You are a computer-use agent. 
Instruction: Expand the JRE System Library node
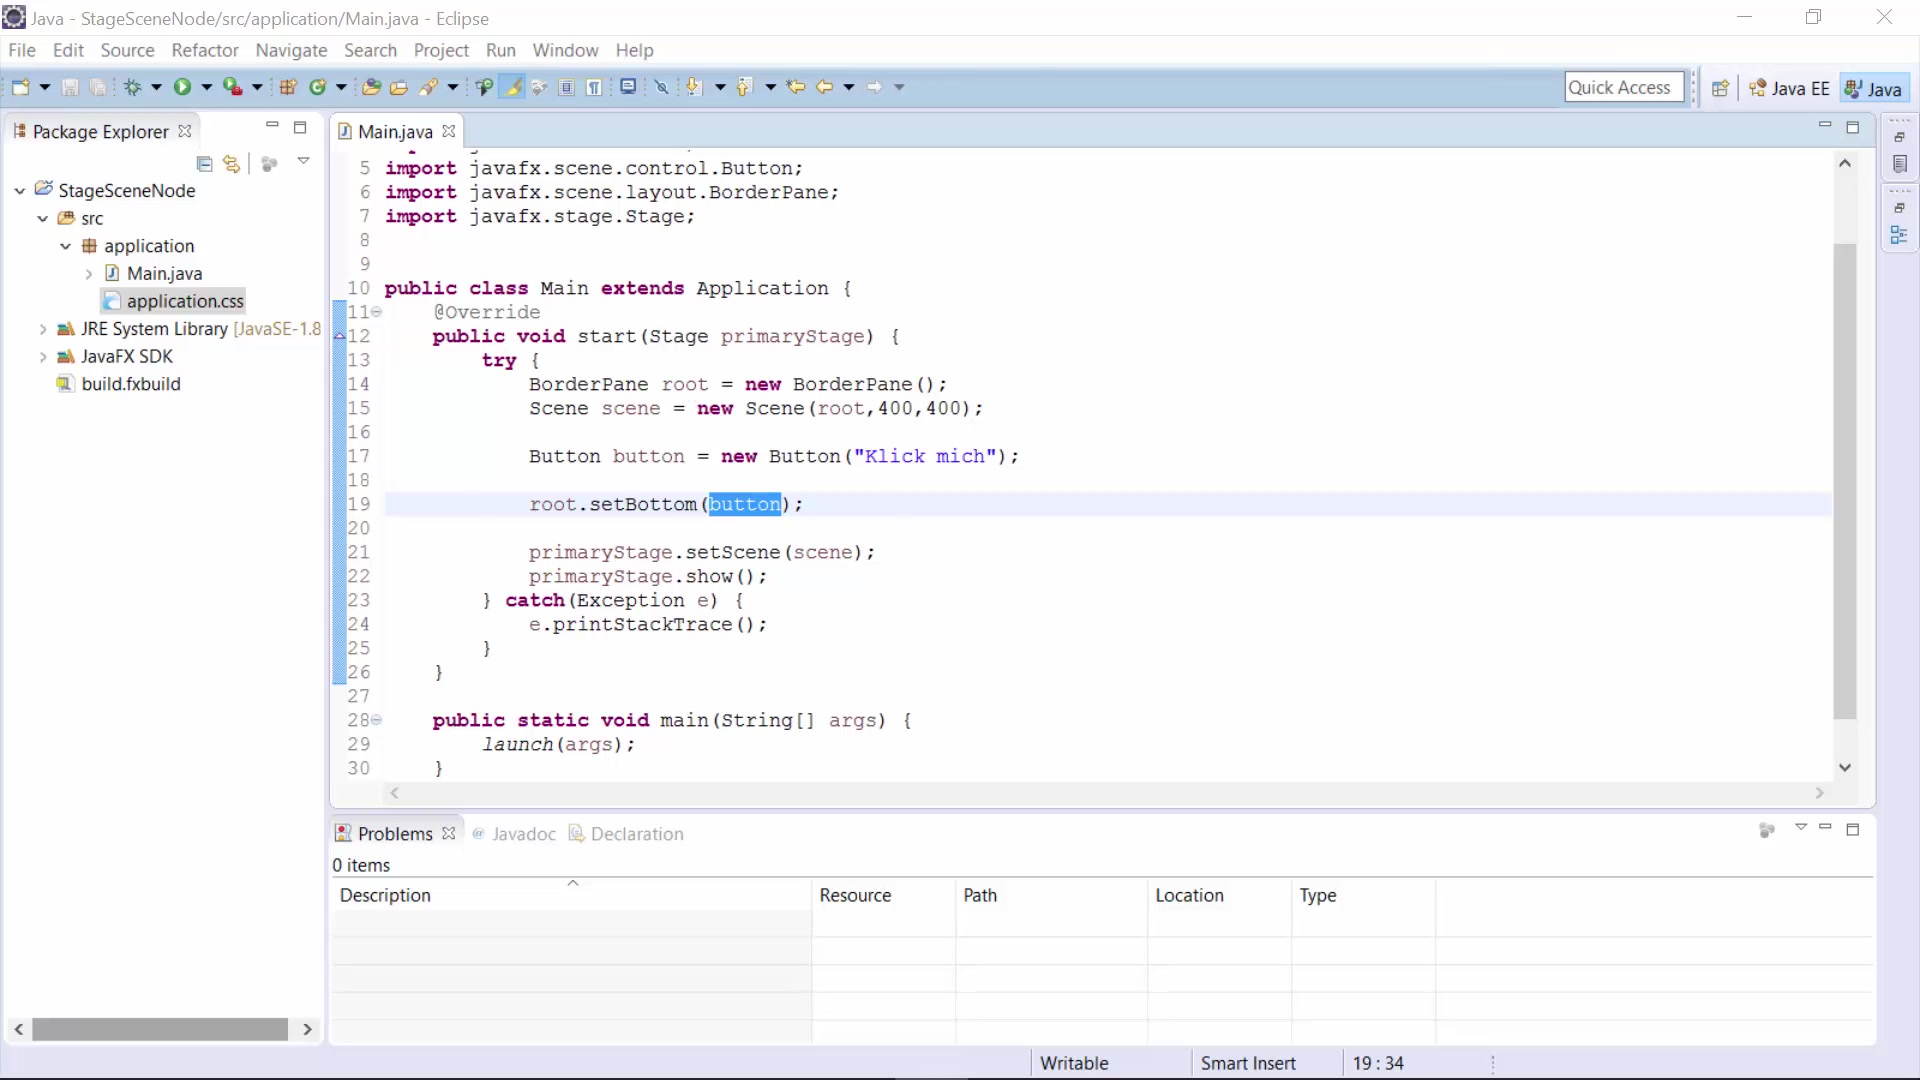click(43, 329)
